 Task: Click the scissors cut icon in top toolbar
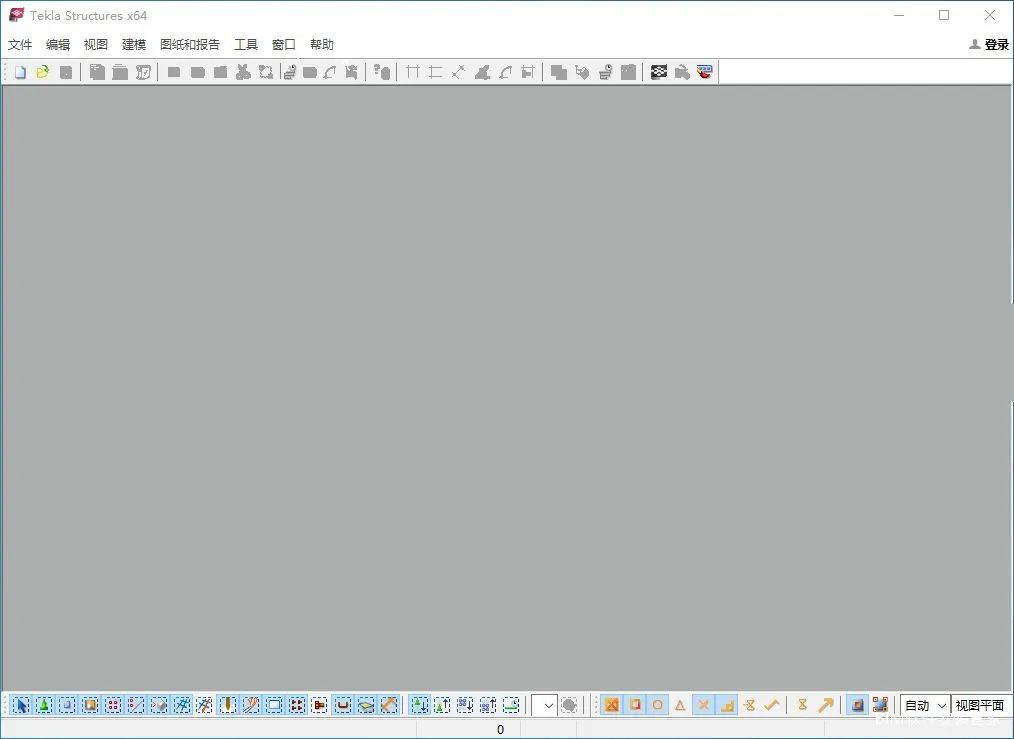[x=243, y=72]
